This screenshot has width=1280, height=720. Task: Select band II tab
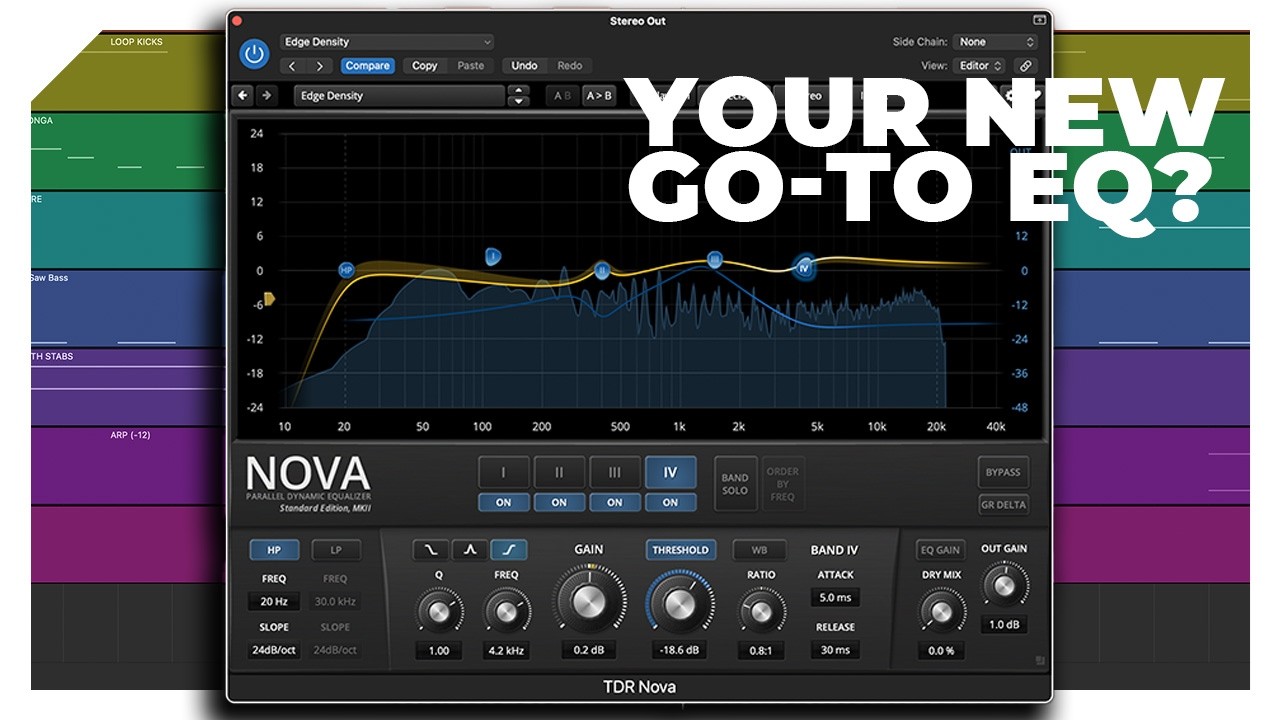click(559, 473)
